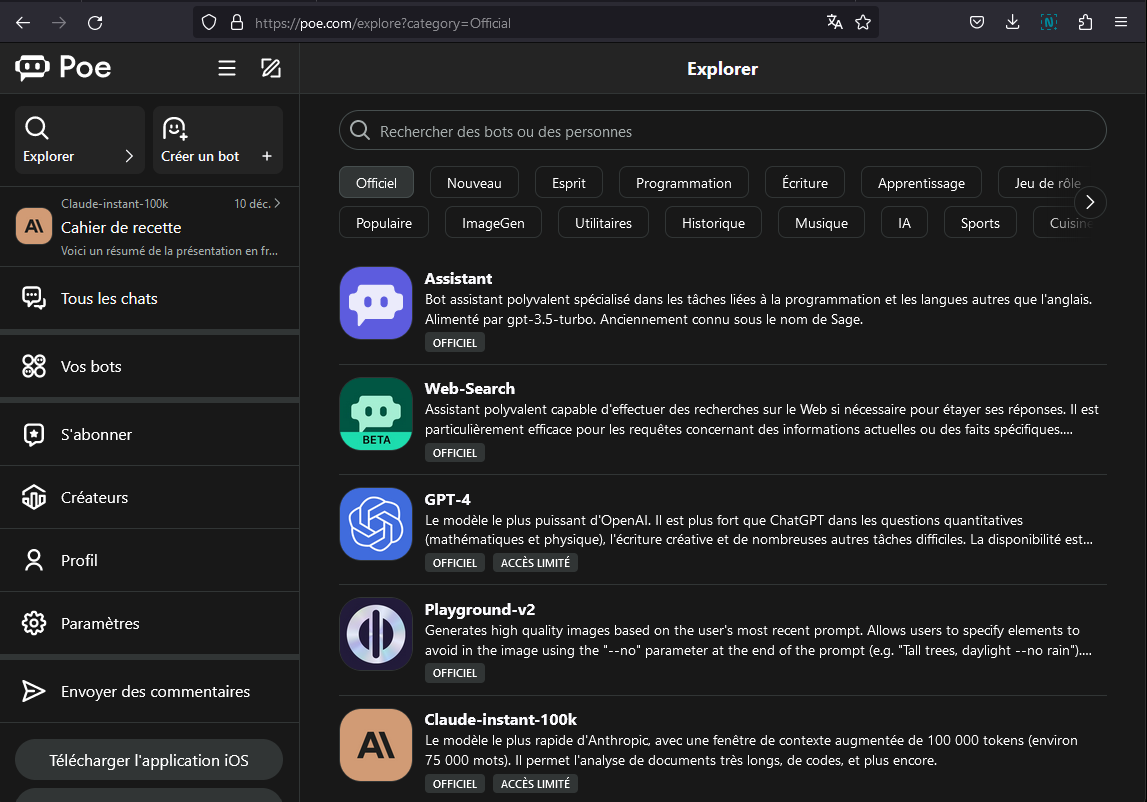Select the Jeu de rôle category
The image size is (1147, 802).
pos(1048,183)
